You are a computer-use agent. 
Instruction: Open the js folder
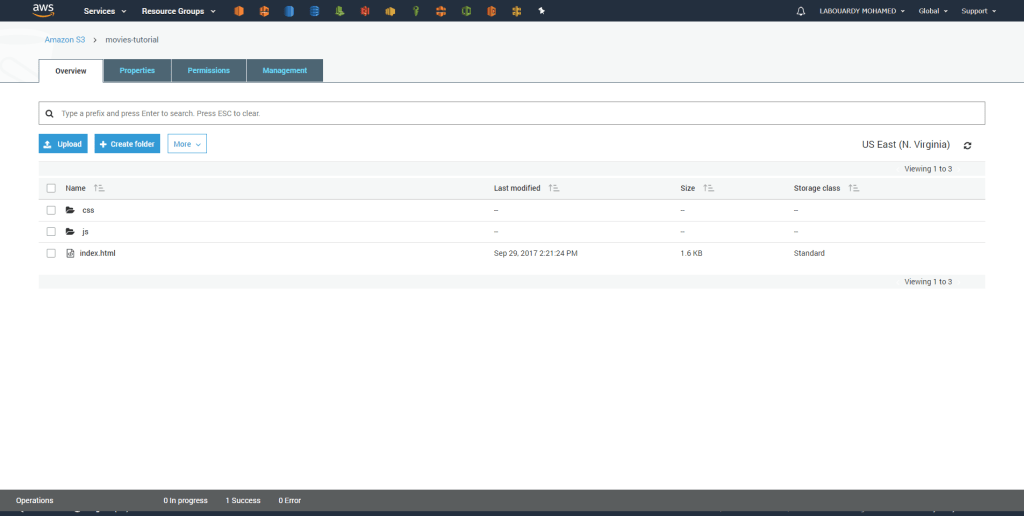click(x=85, y=232)
